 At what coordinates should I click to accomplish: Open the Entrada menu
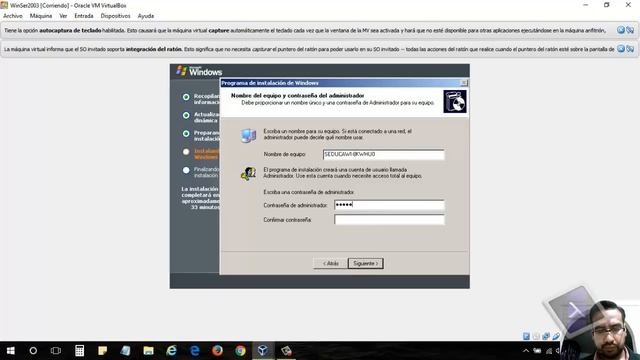84,16
